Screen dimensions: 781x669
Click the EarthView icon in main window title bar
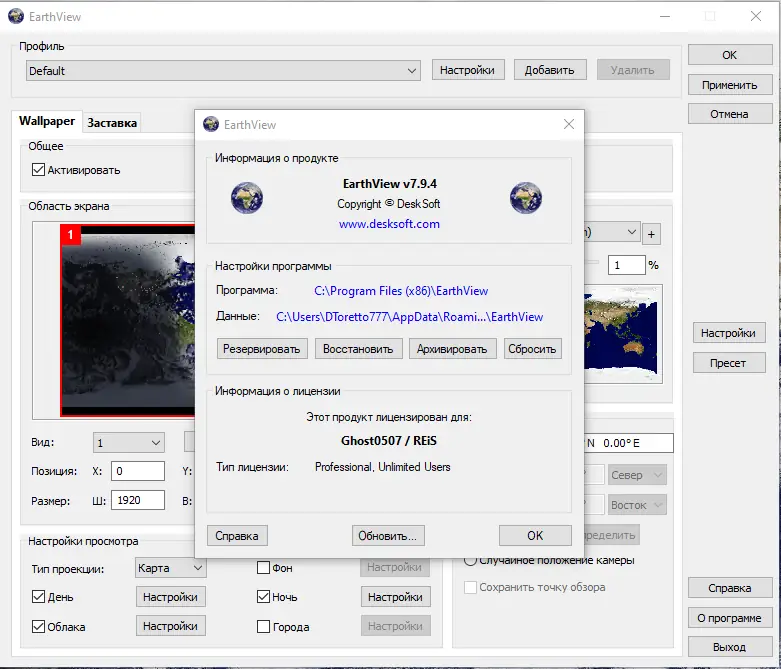click(x=16, y=16)
